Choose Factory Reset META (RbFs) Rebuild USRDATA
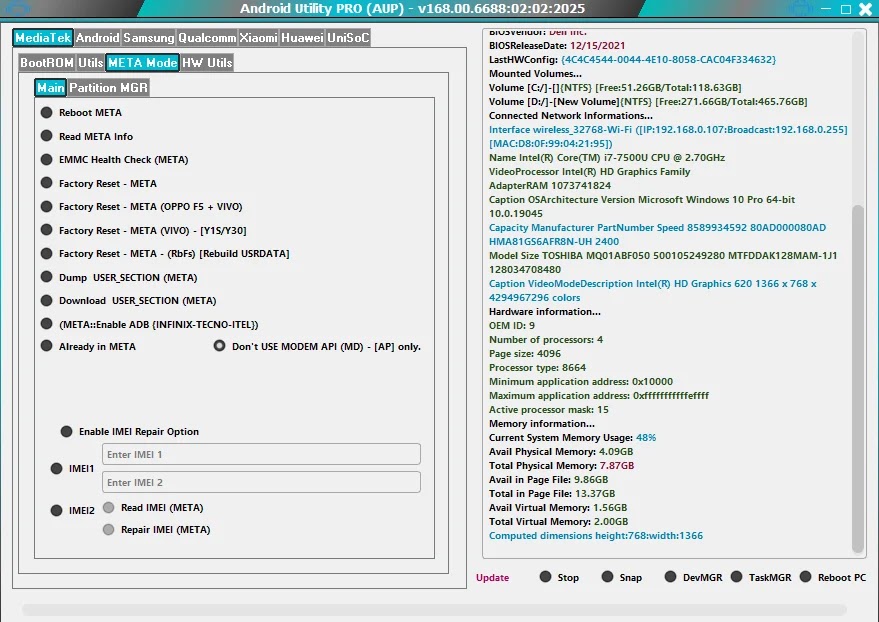Image resolution: width=879 pixels, height=622 pixels. click(165, 254)
